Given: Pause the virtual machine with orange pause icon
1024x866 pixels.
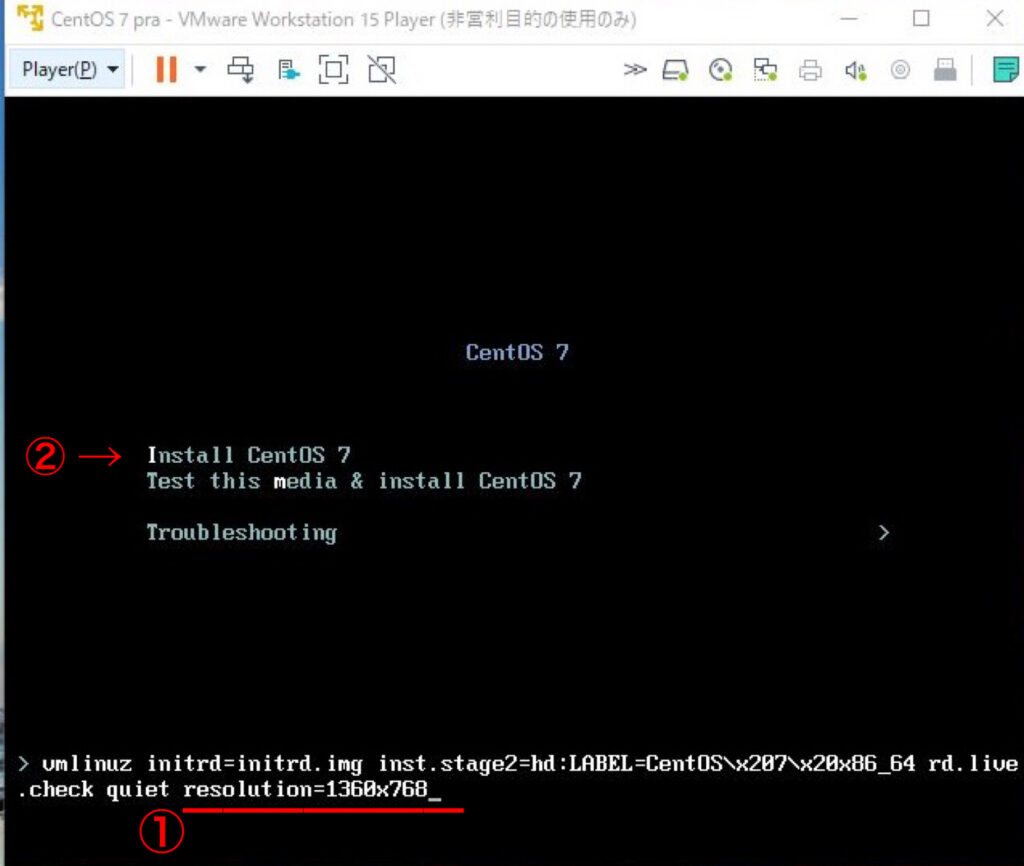Looking at the screenshot, I should (167, 69).
